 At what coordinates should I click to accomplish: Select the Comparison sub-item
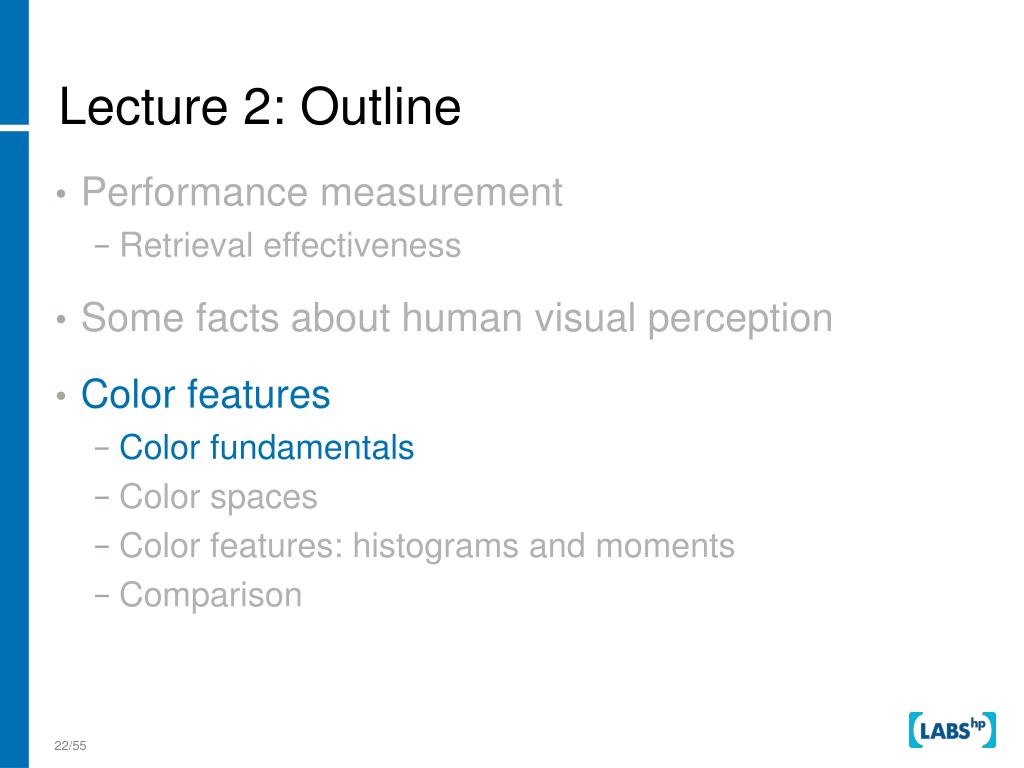210,596
